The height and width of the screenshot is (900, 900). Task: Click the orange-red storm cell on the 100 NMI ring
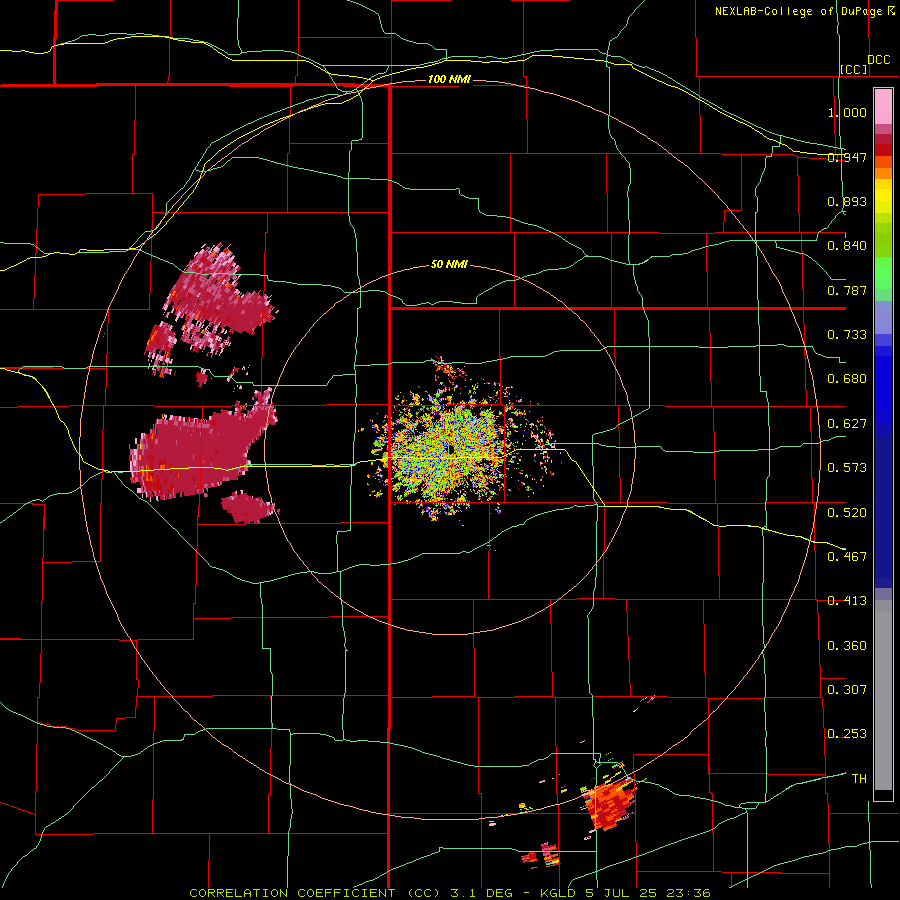610,803
